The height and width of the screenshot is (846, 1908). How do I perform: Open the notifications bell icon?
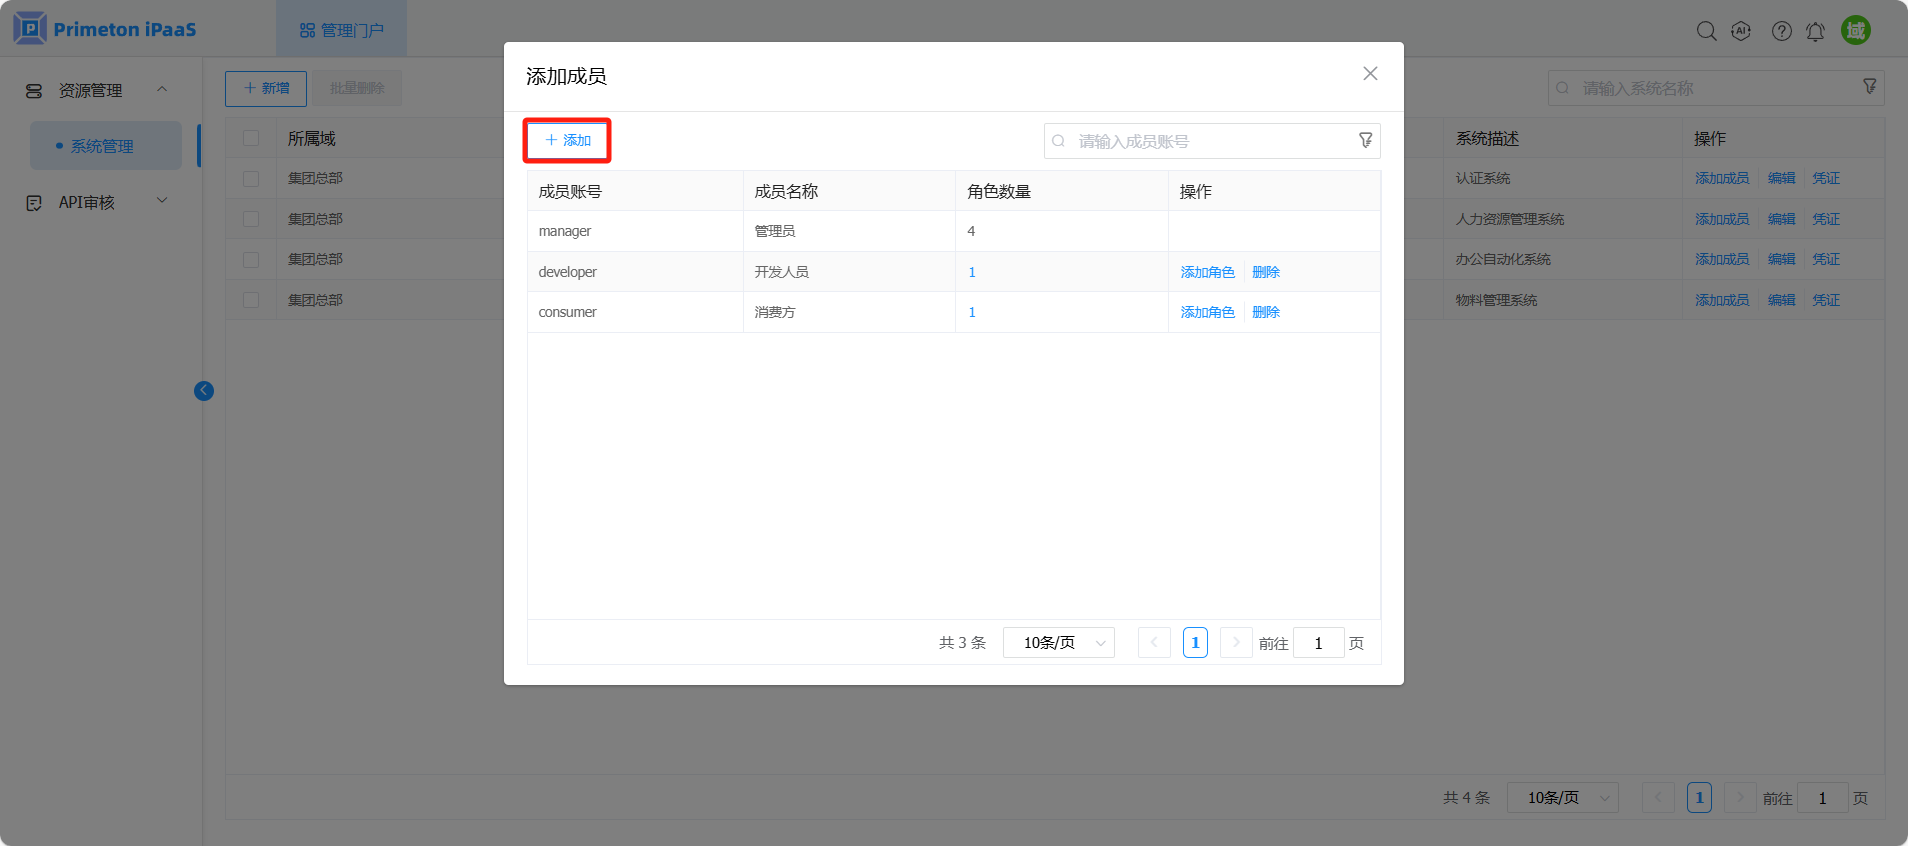(x=1815, y=31)
